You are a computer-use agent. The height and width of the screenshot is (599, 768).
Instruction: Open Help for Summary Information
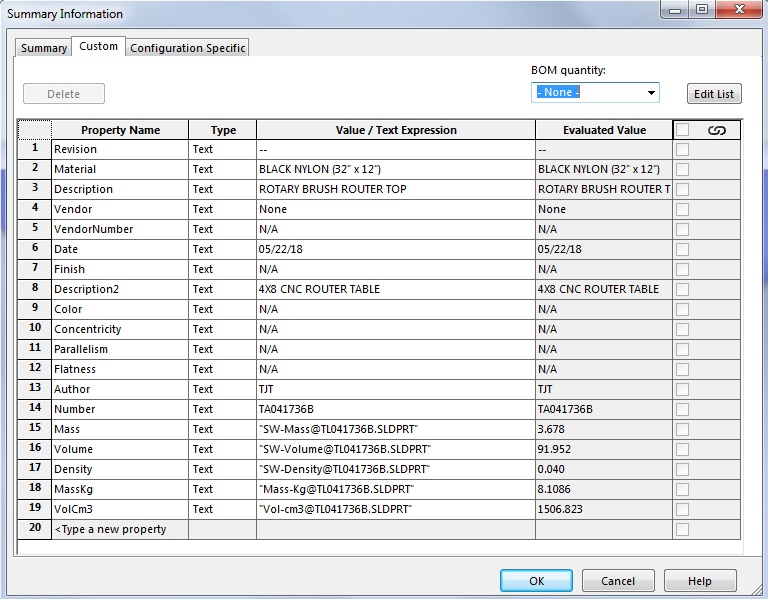click(x=700, y=581)
